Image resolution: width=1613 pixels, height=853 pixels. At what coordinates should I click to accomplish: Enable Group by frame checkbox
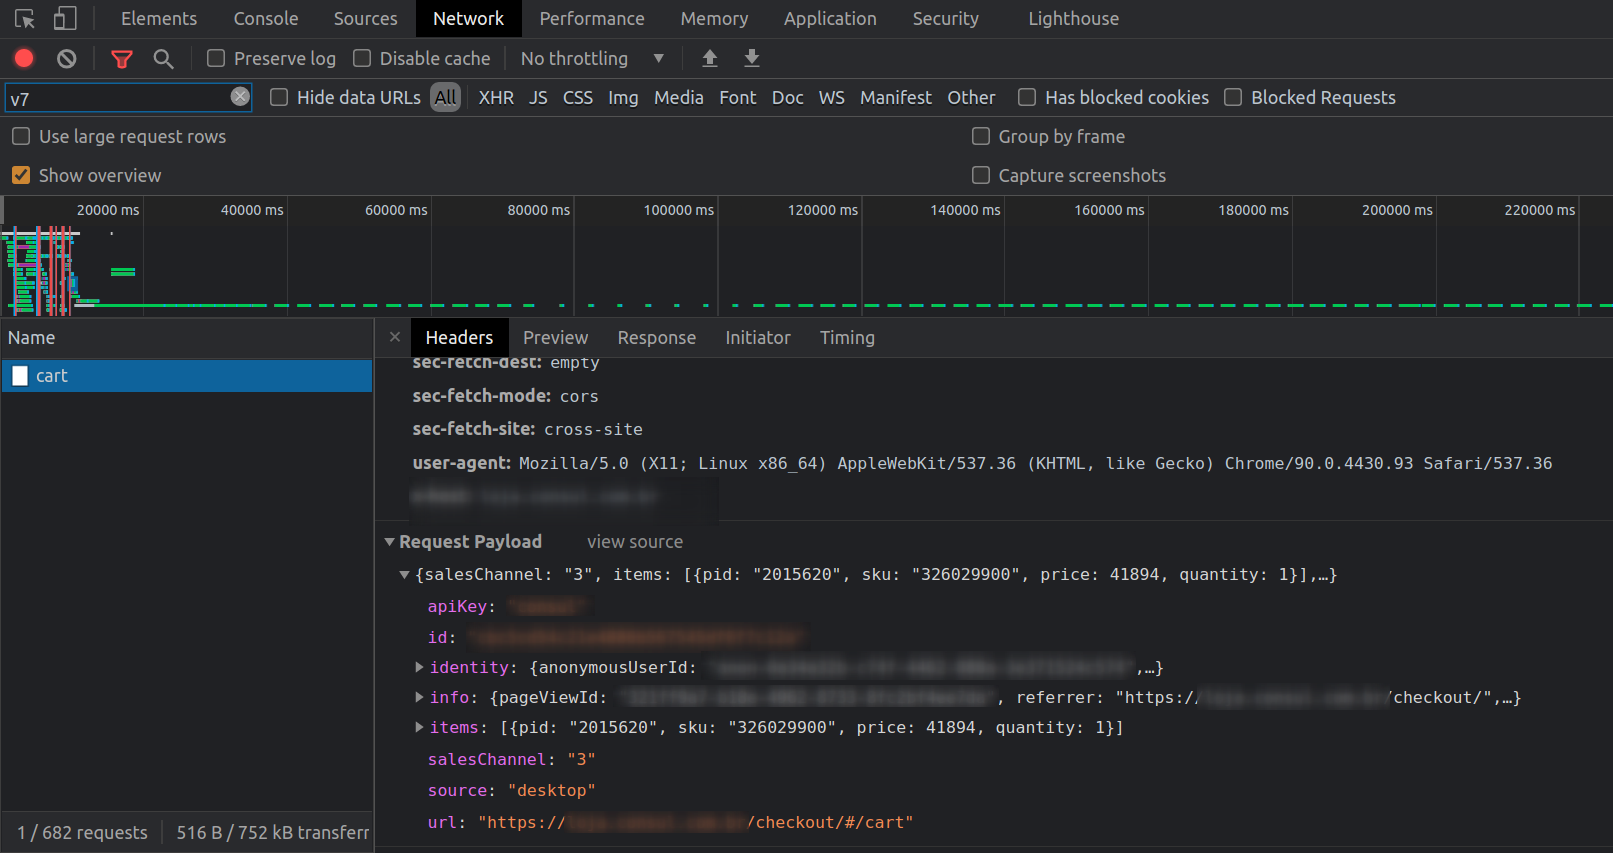[981, 136]
